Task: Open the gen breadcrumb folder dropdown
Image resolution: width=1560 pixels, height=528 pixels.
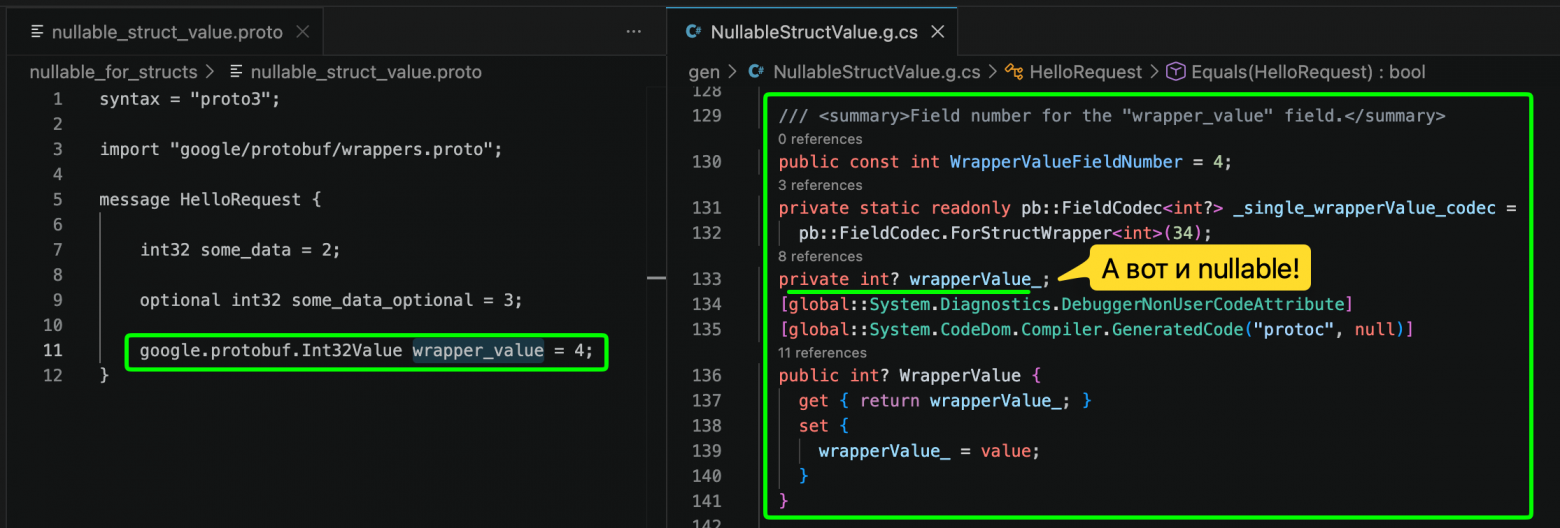Action: (704, 72)
